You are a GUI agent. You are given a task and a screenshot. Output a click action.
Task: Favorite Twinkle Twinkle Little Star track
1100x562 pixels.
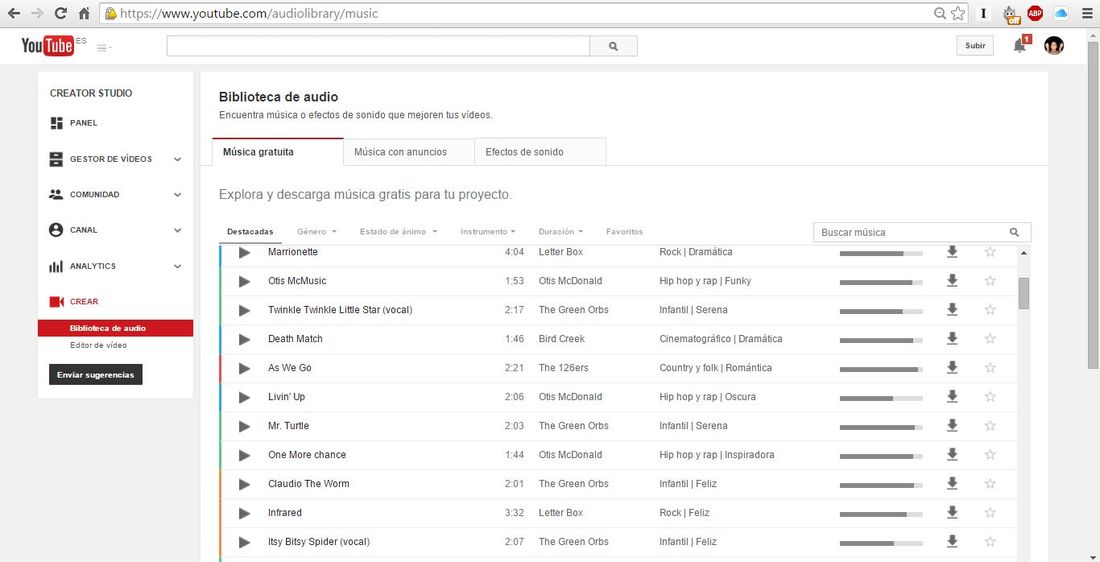(990, 309)
